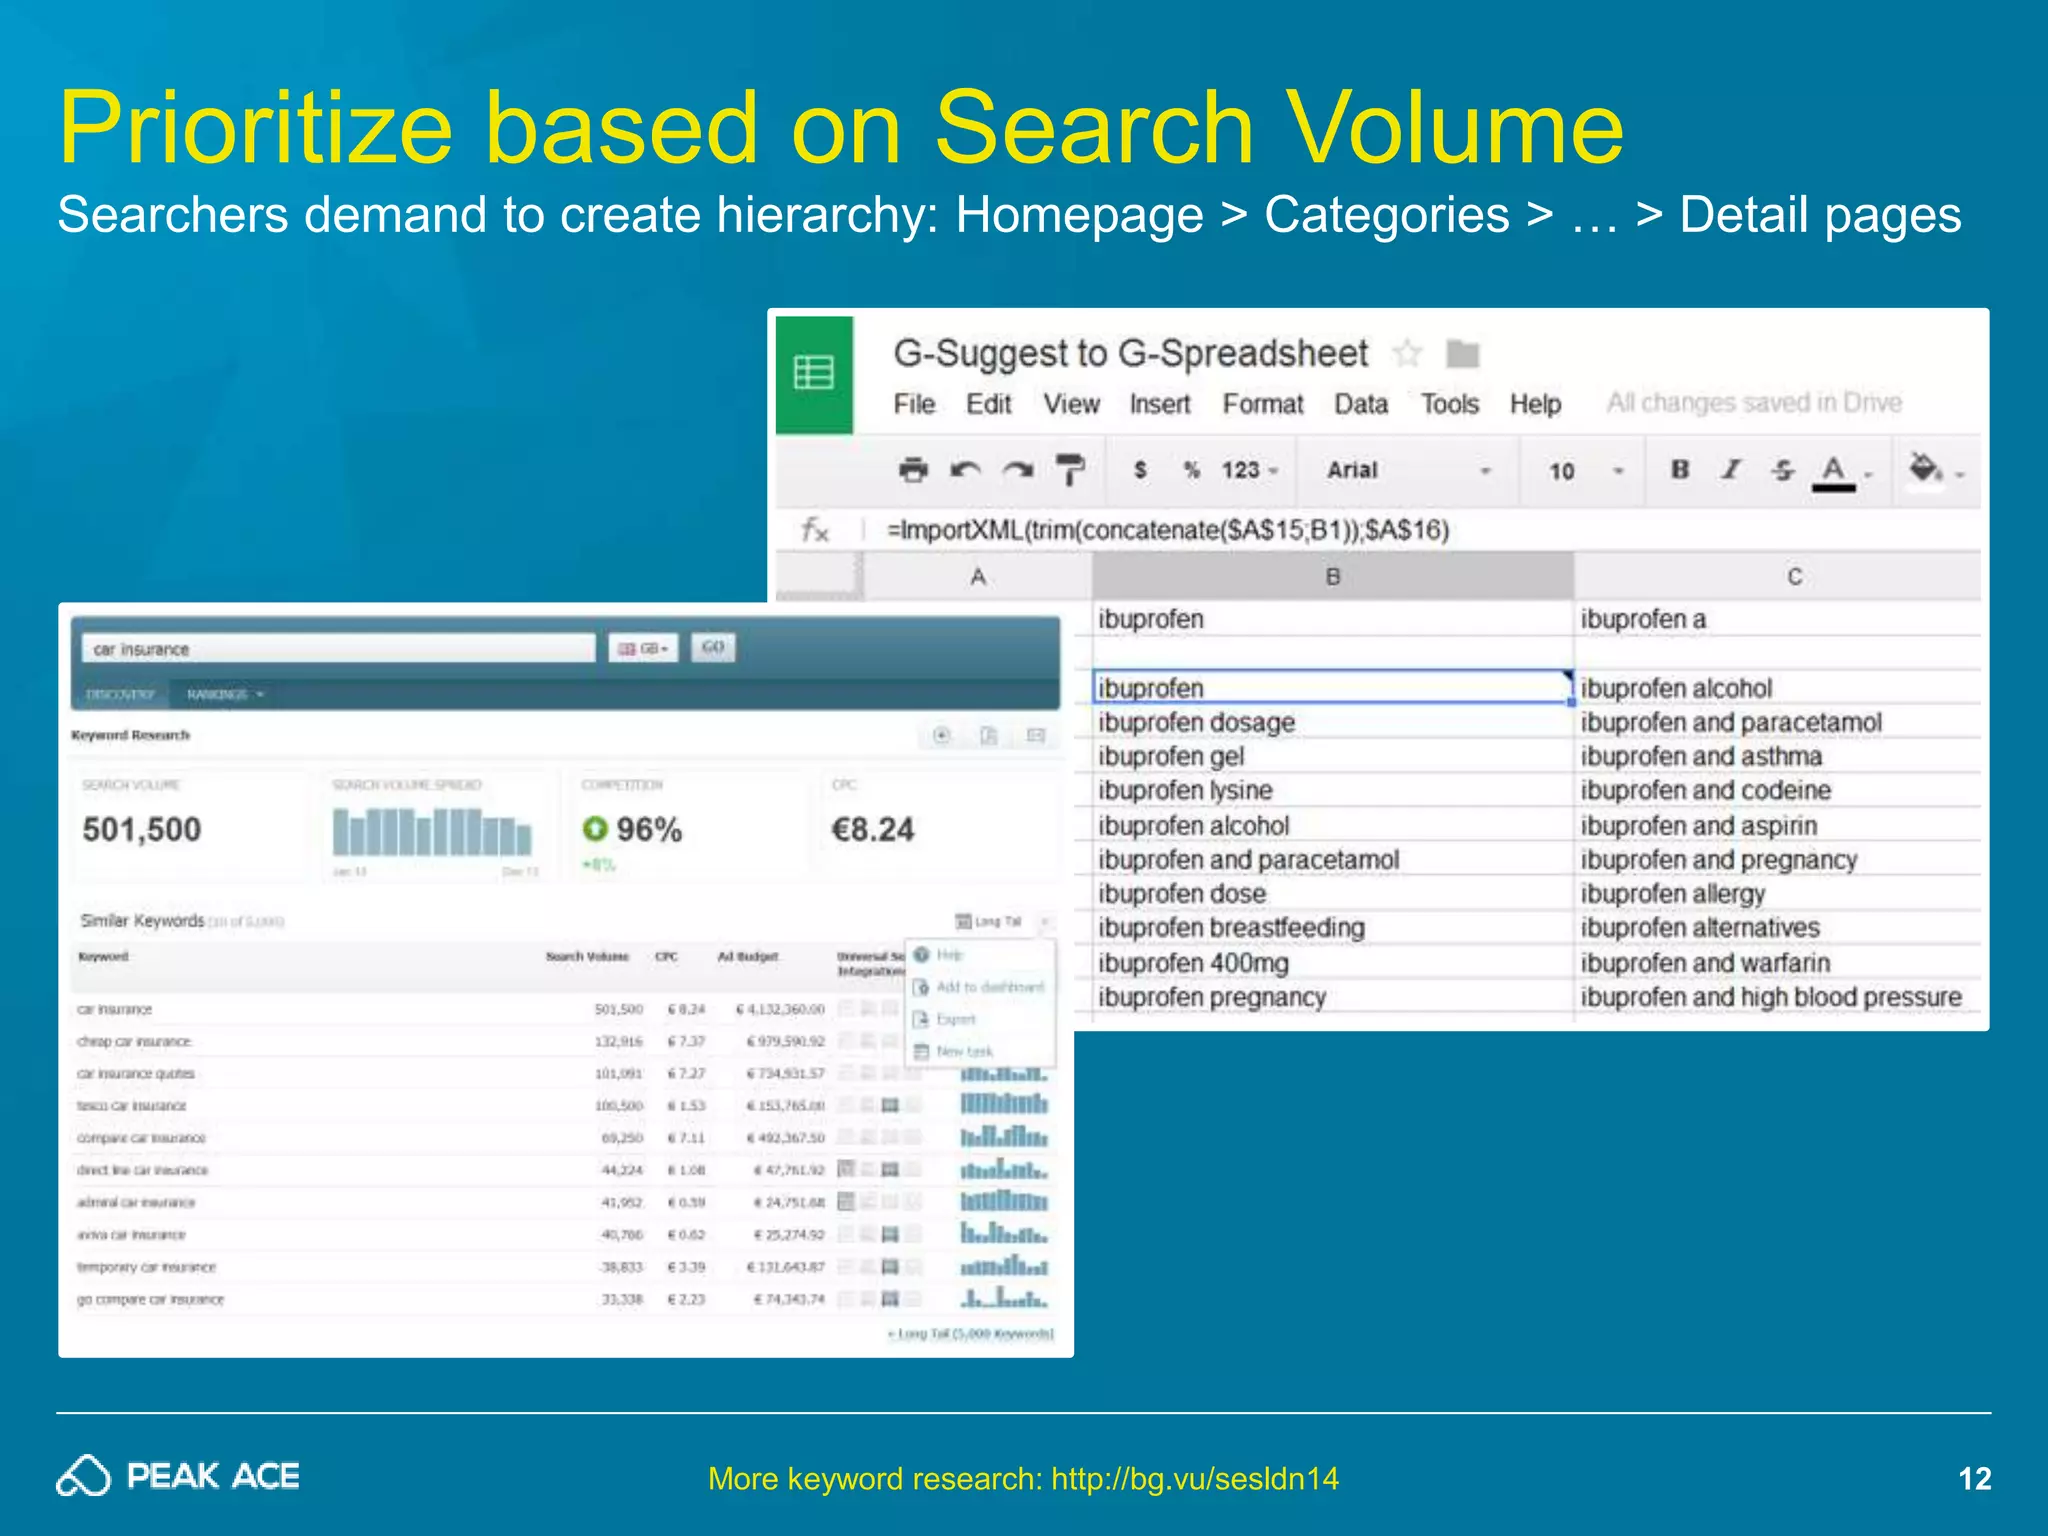
Task: Open the Format menu
Action: (1263, 404)
